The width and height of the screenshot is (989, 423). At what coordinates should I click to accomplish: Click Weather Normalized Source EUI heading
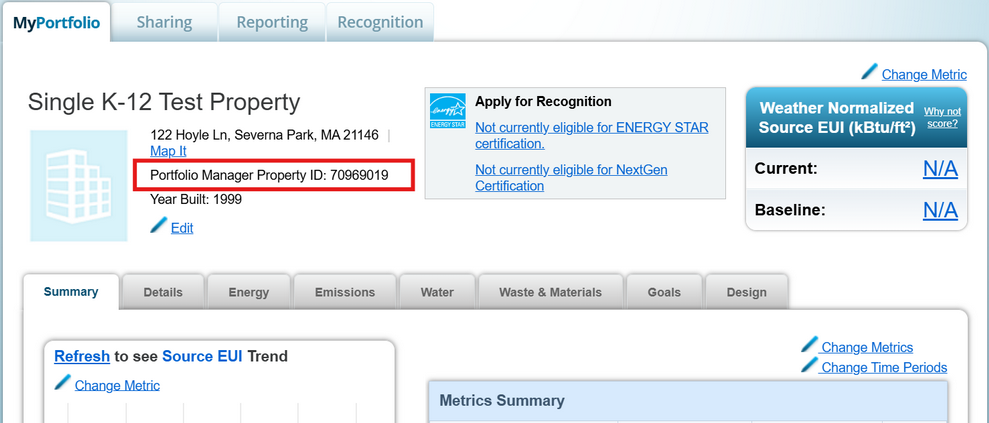[837, 117]
